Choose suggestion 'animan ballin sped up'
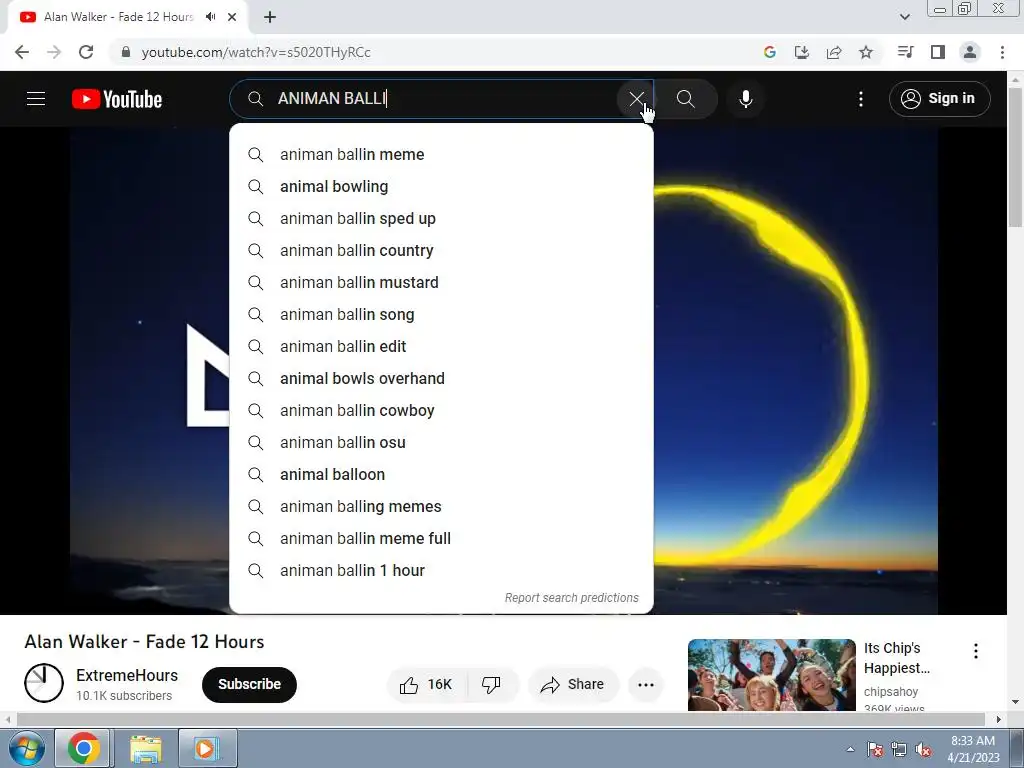This screenshot has height=768, width=1024. pos(441,219)
